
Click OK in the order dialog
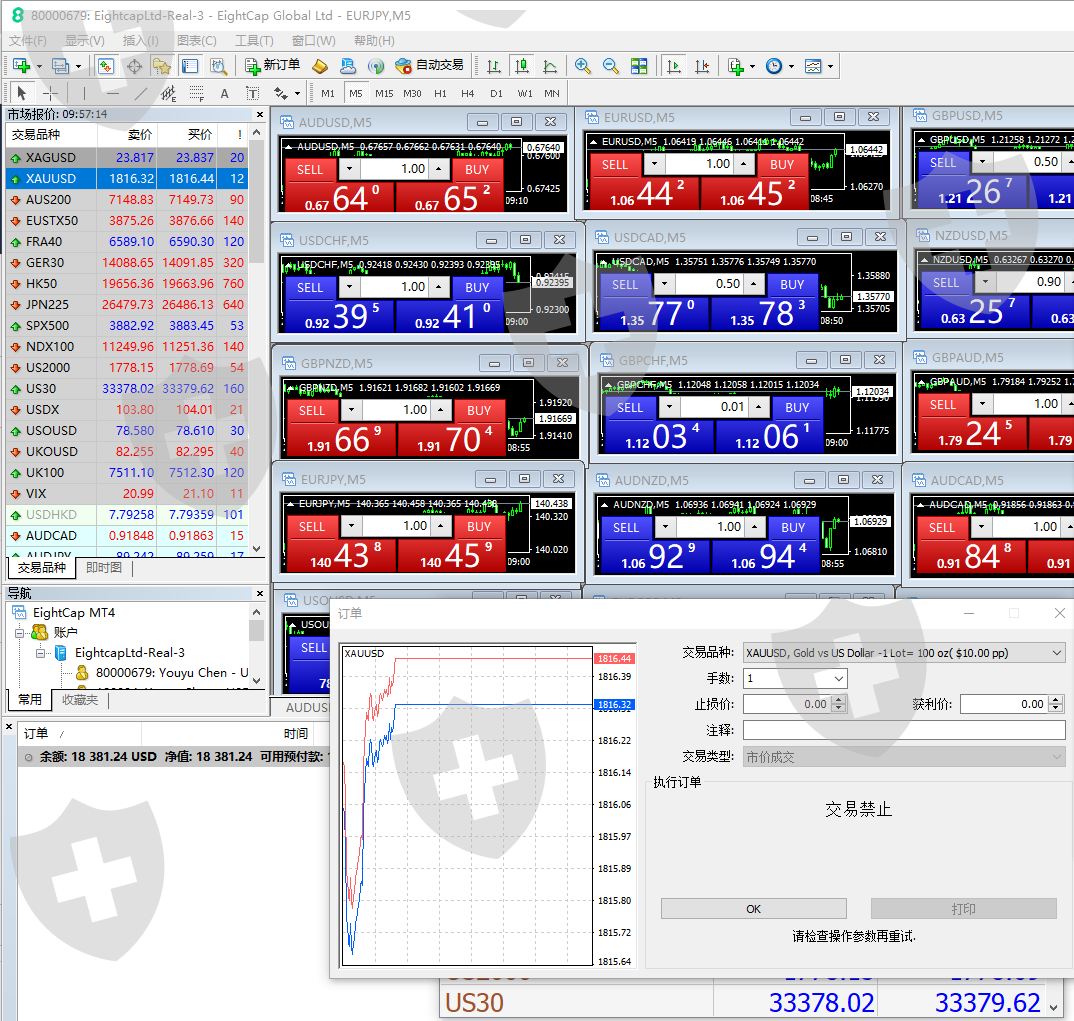pos(753,909)
